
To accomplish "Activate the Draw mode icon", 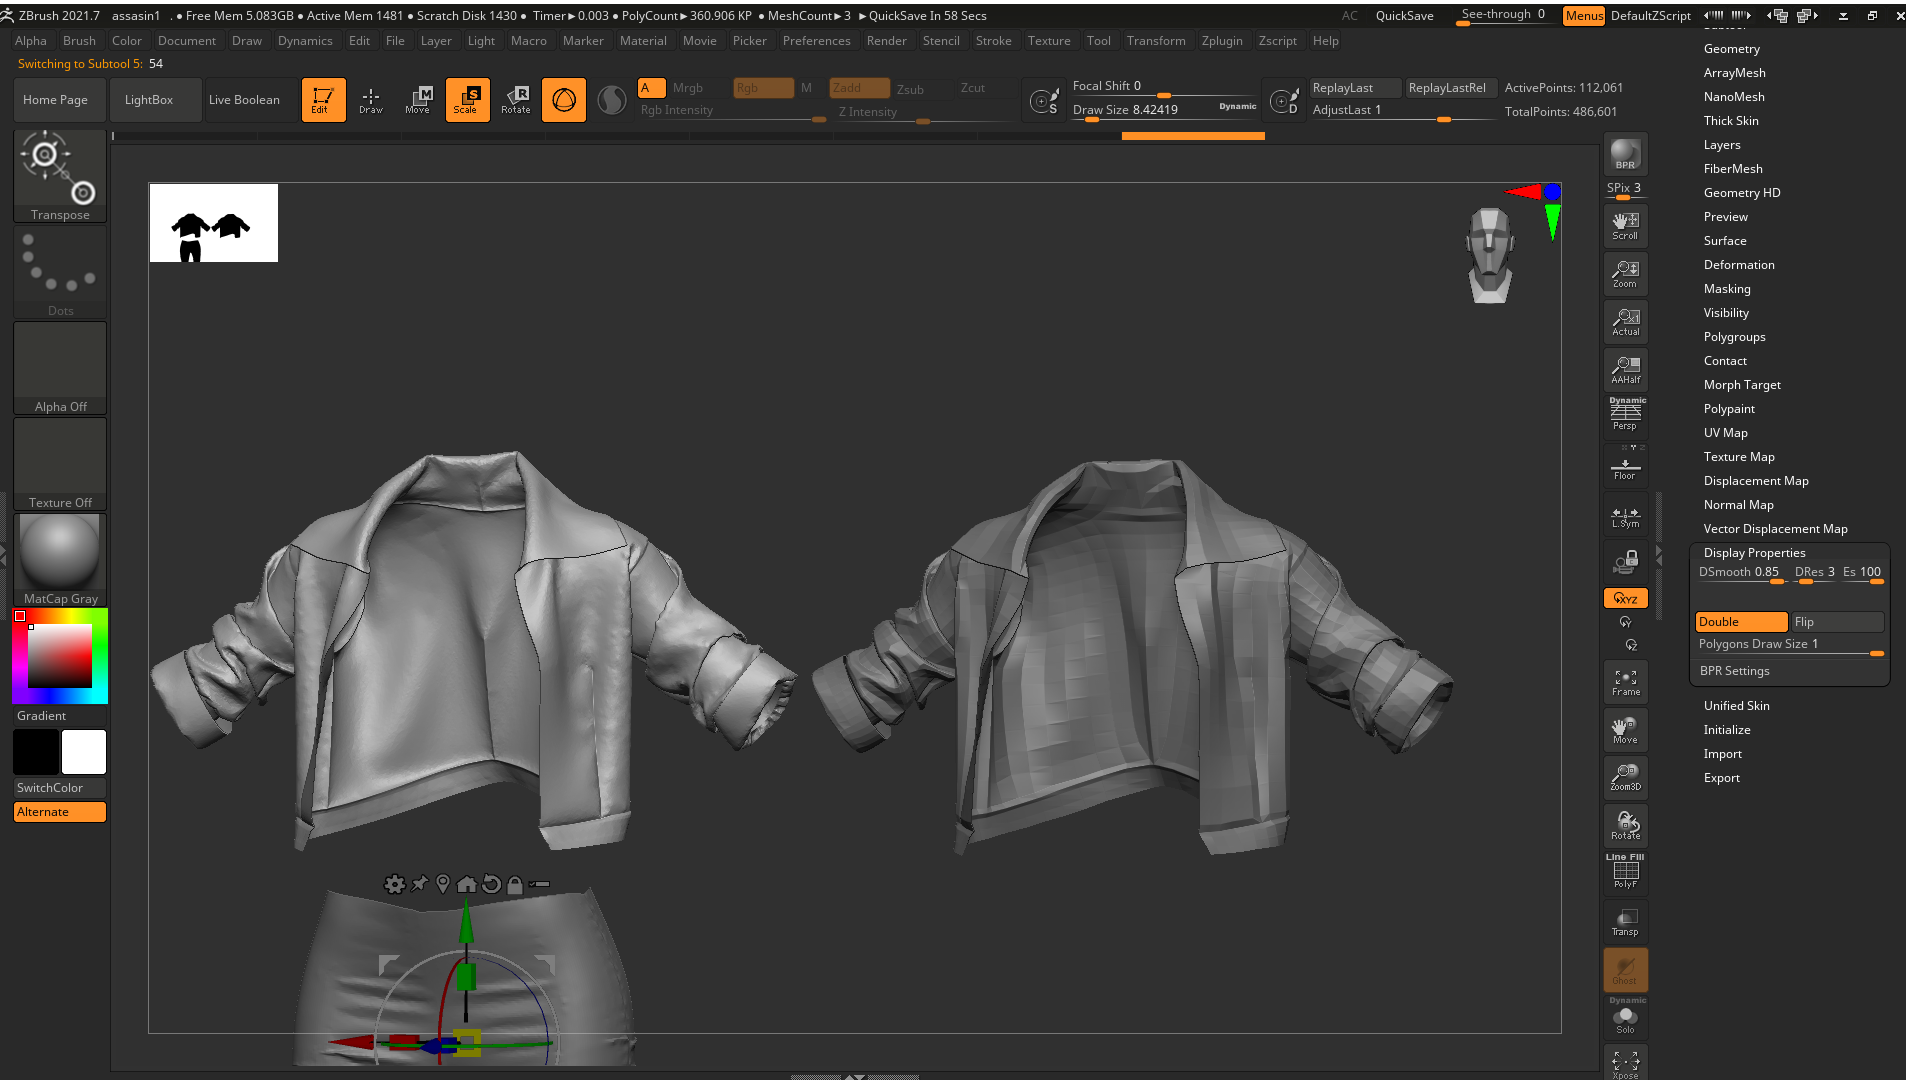I will pyautogui.click(x=371, y=99).
